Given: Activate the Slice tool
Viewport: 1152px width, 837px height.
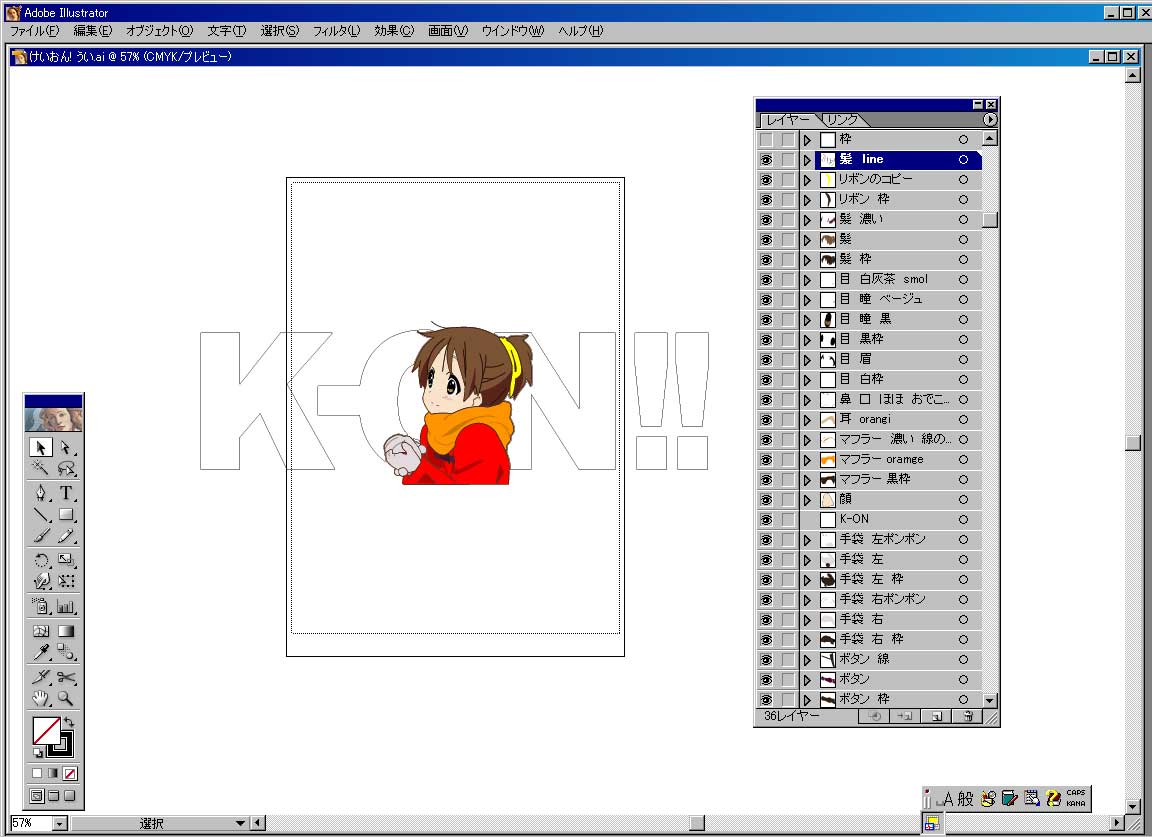Looking at the screenshot, I should (41, 676).
